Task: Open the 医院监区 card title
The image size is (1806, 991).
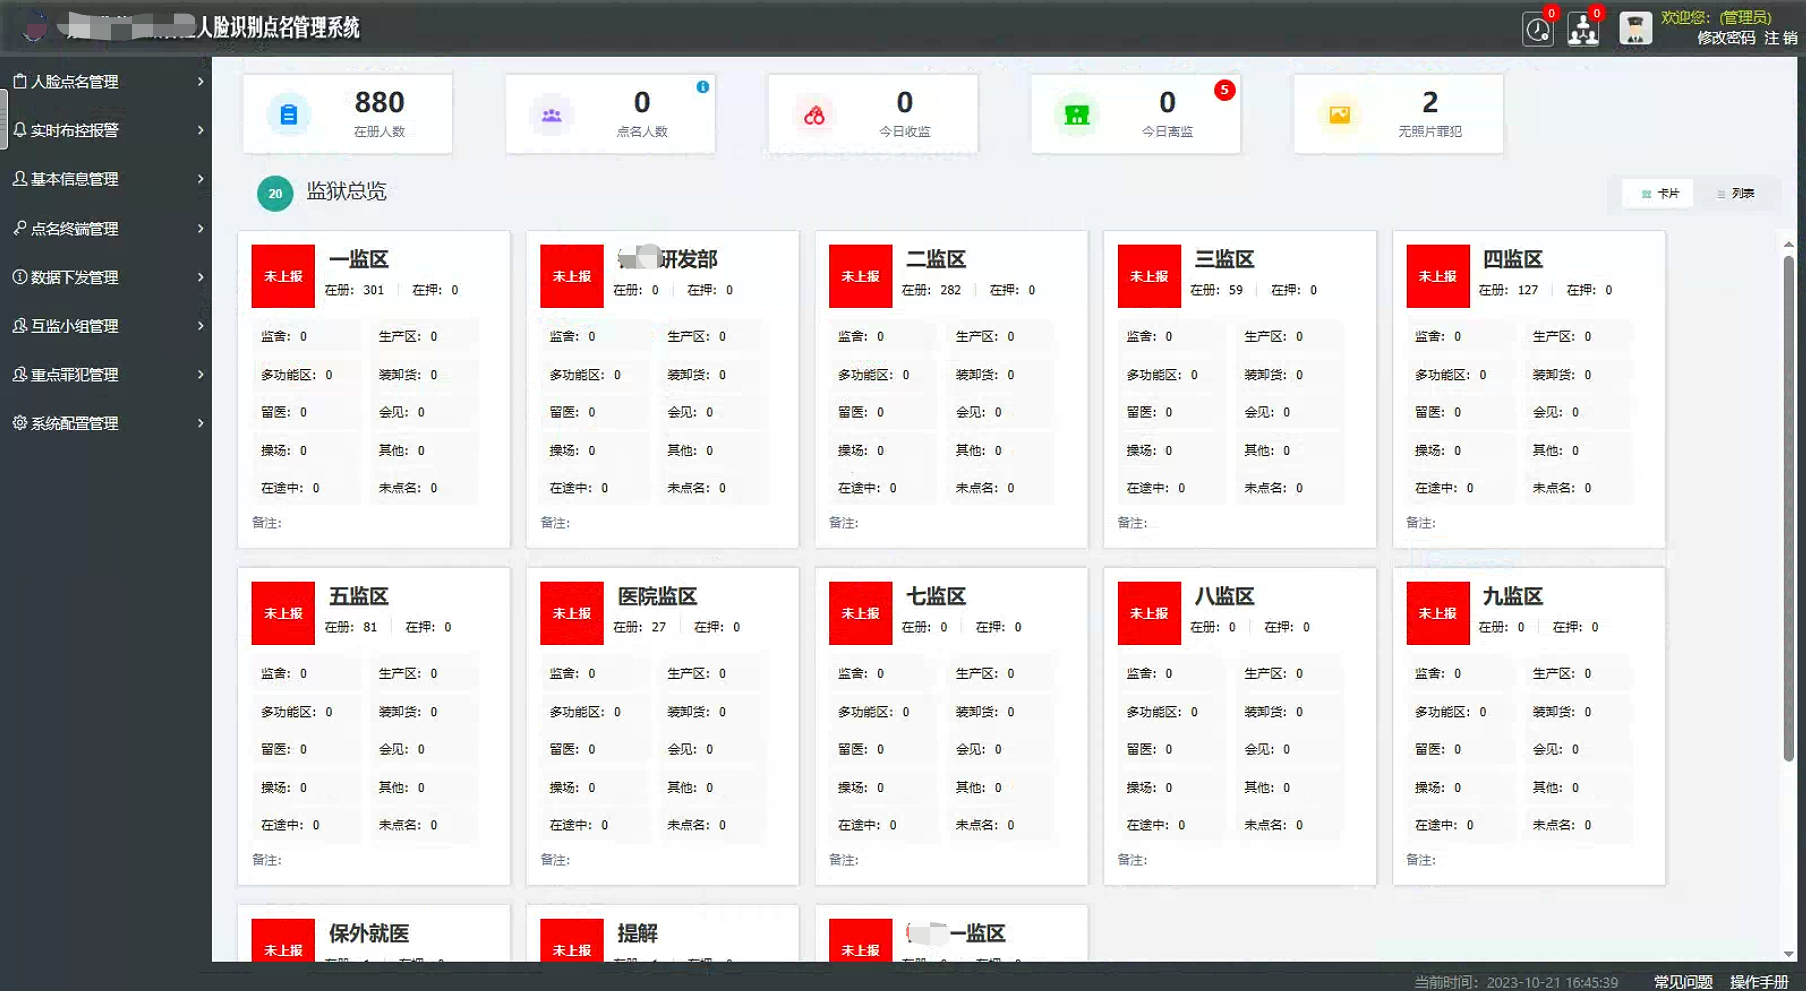Action: (657, 596)
